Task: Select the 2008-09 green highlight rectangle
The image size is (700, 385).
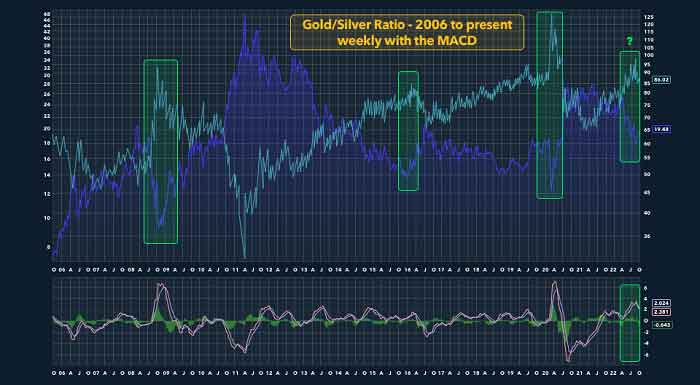Action: (161, 152)
